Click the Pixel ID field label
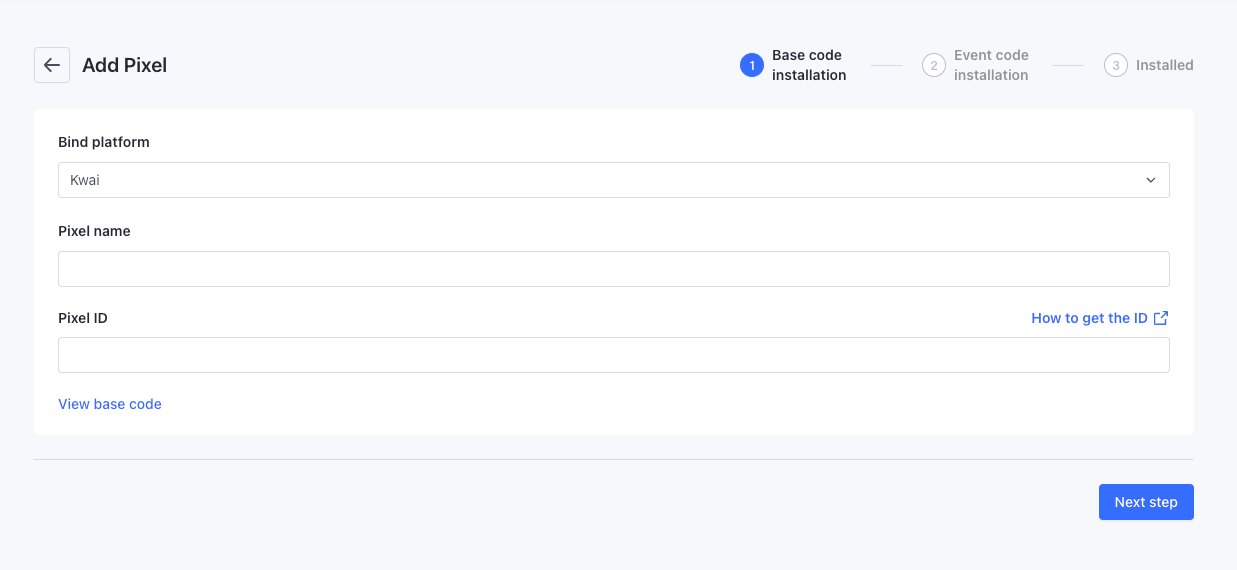Screen dimensions: 1237x570 (x=83, y=318)
